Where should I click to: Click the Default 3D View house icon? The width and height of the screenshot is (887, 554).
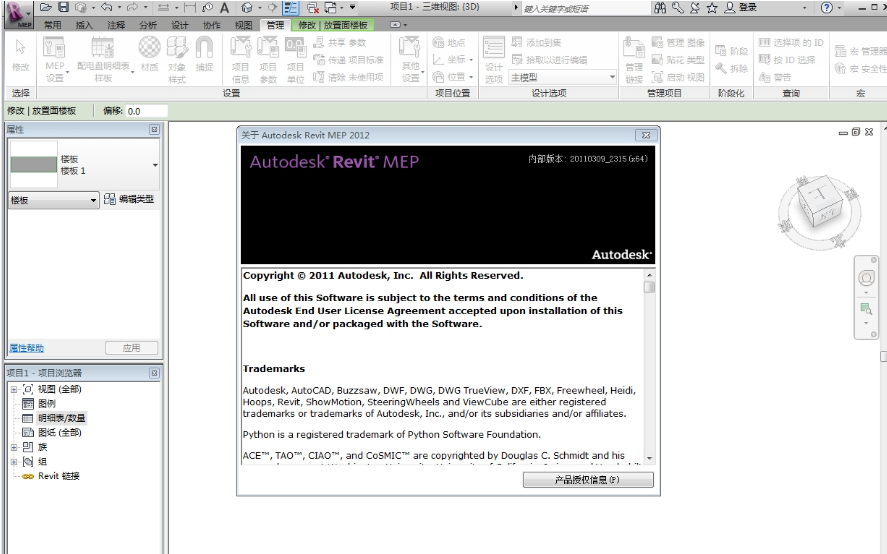[x=247, y=7]
